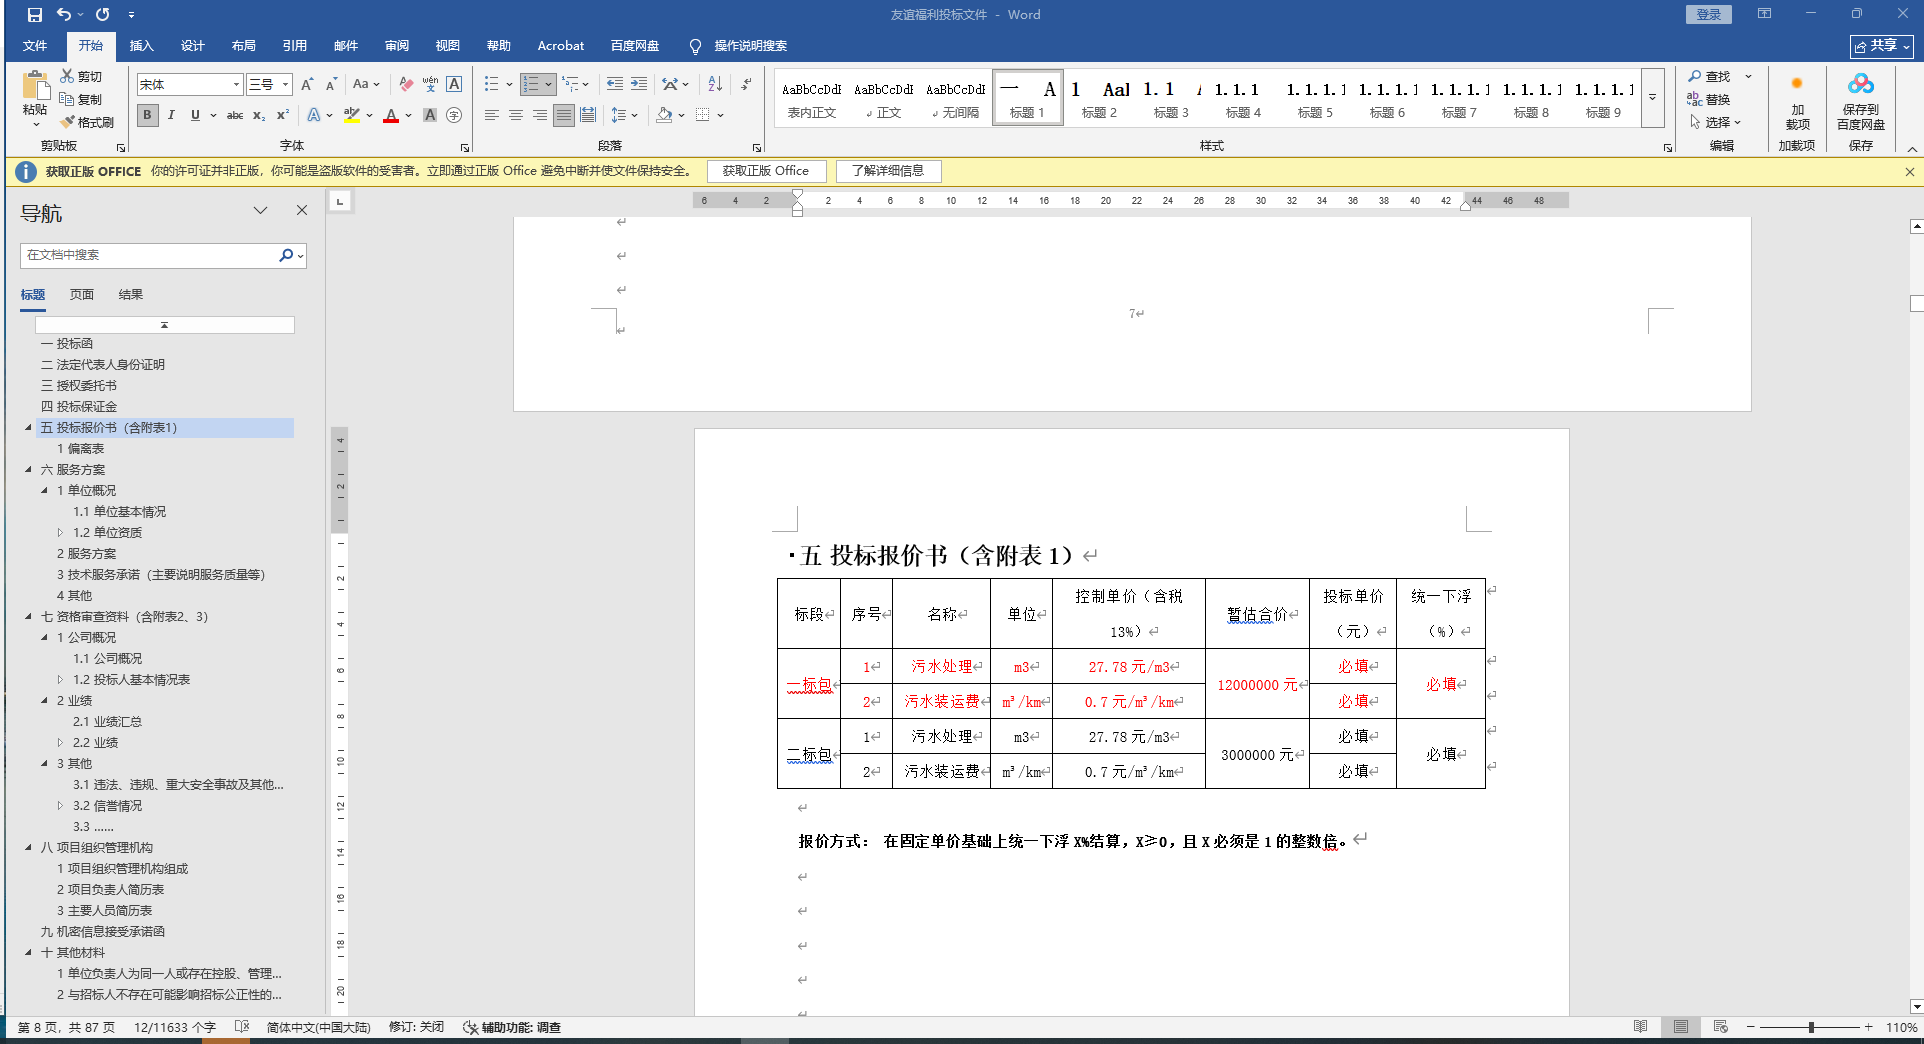Screen dimensions: 1924x1044
Task: Click the 辅助功能: 调查 status bar item
Action: (x=512, y=1027)
